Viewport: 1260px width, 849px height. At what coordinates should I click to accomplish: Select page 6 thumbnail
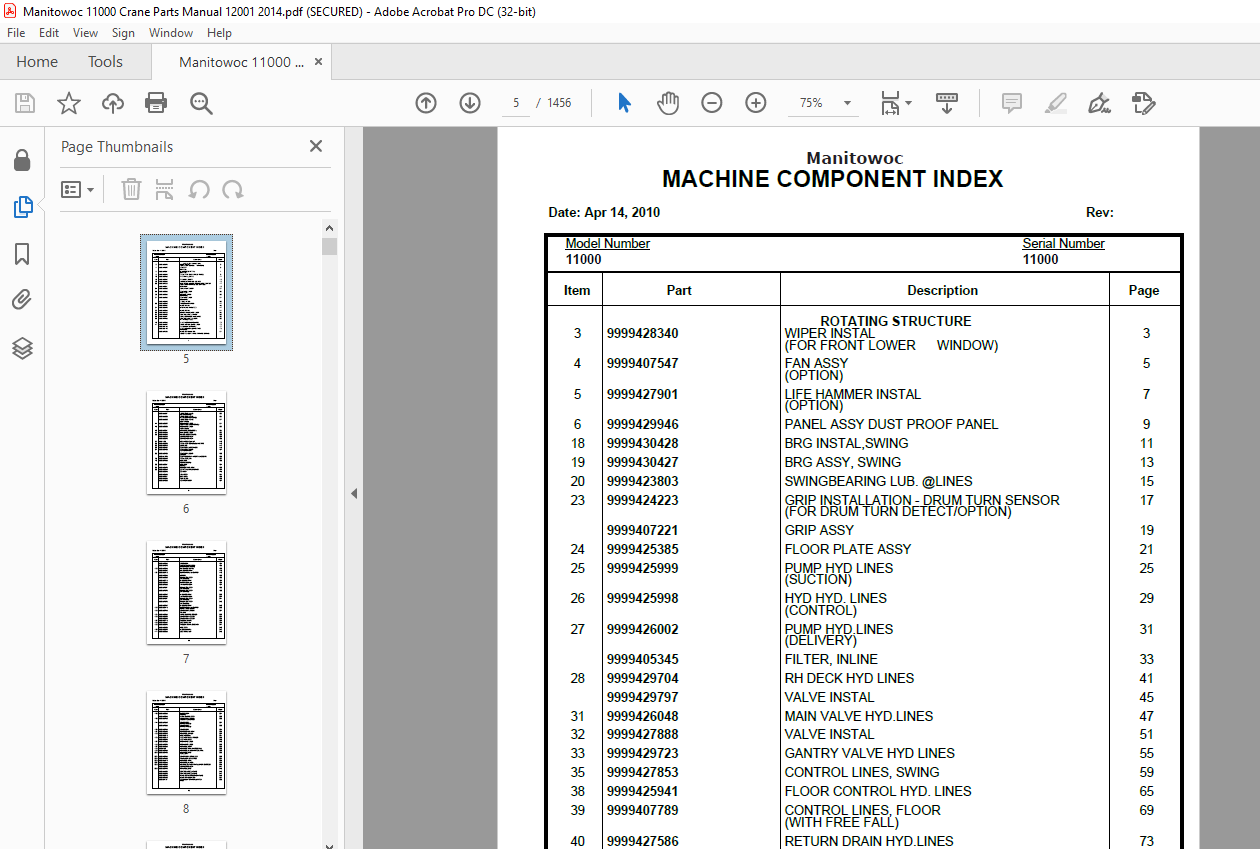(186, 442)
